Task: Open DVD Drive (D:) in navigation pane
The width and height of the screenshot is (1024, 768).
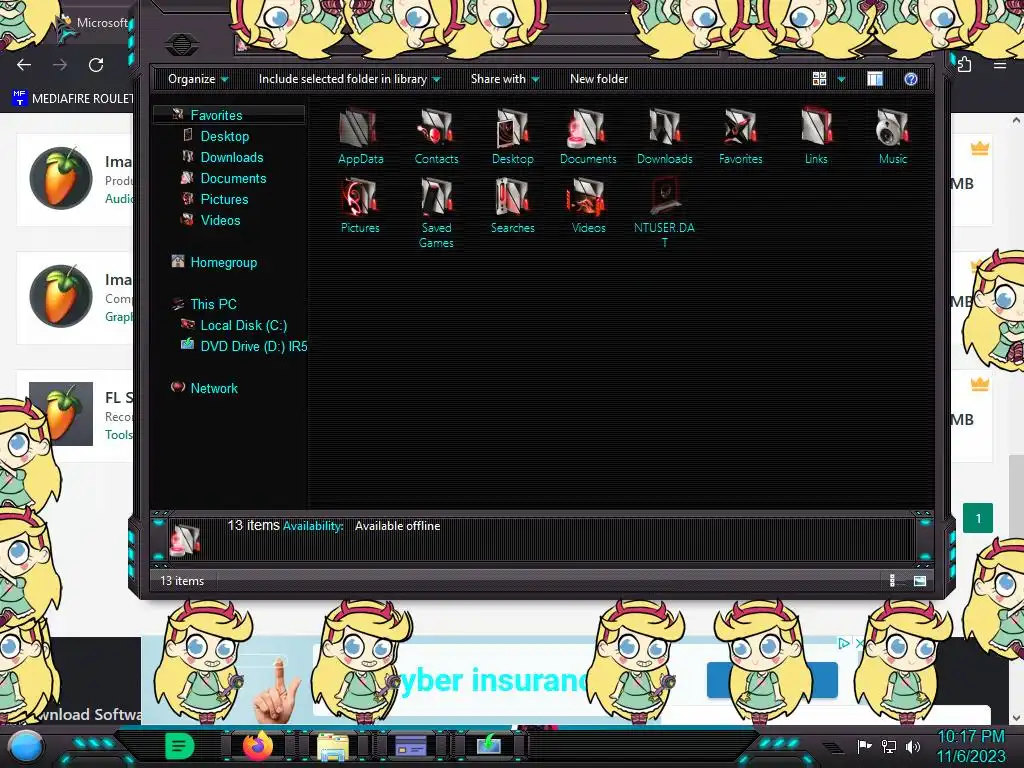Action: coord(253,346)
